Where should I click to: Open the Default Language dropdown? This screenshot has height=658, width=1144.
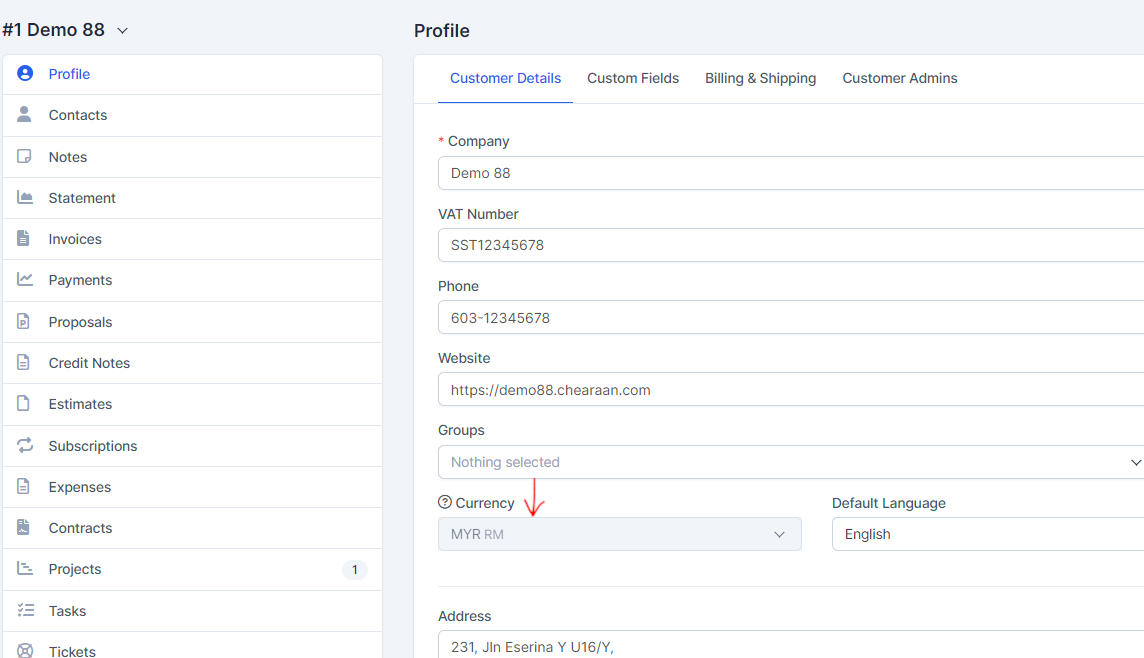click(x=987, y=534)
